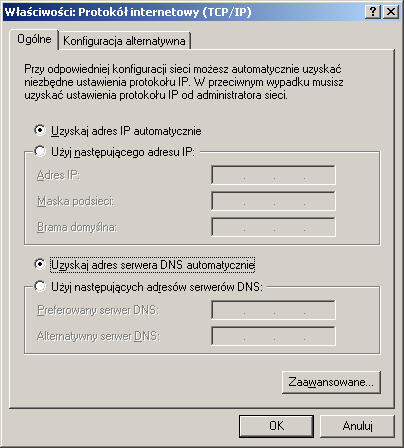Cancel changes with the Anuluj button

point(357,426)
